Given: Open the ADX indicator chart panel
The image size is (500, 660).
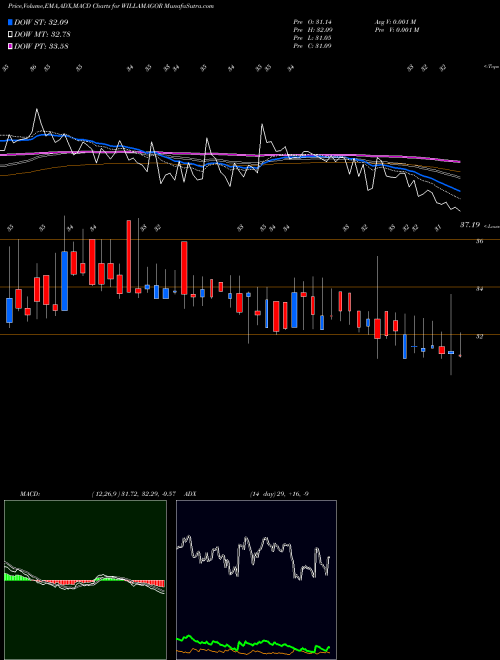Looking at the screenshot, I should pos(256,580).
